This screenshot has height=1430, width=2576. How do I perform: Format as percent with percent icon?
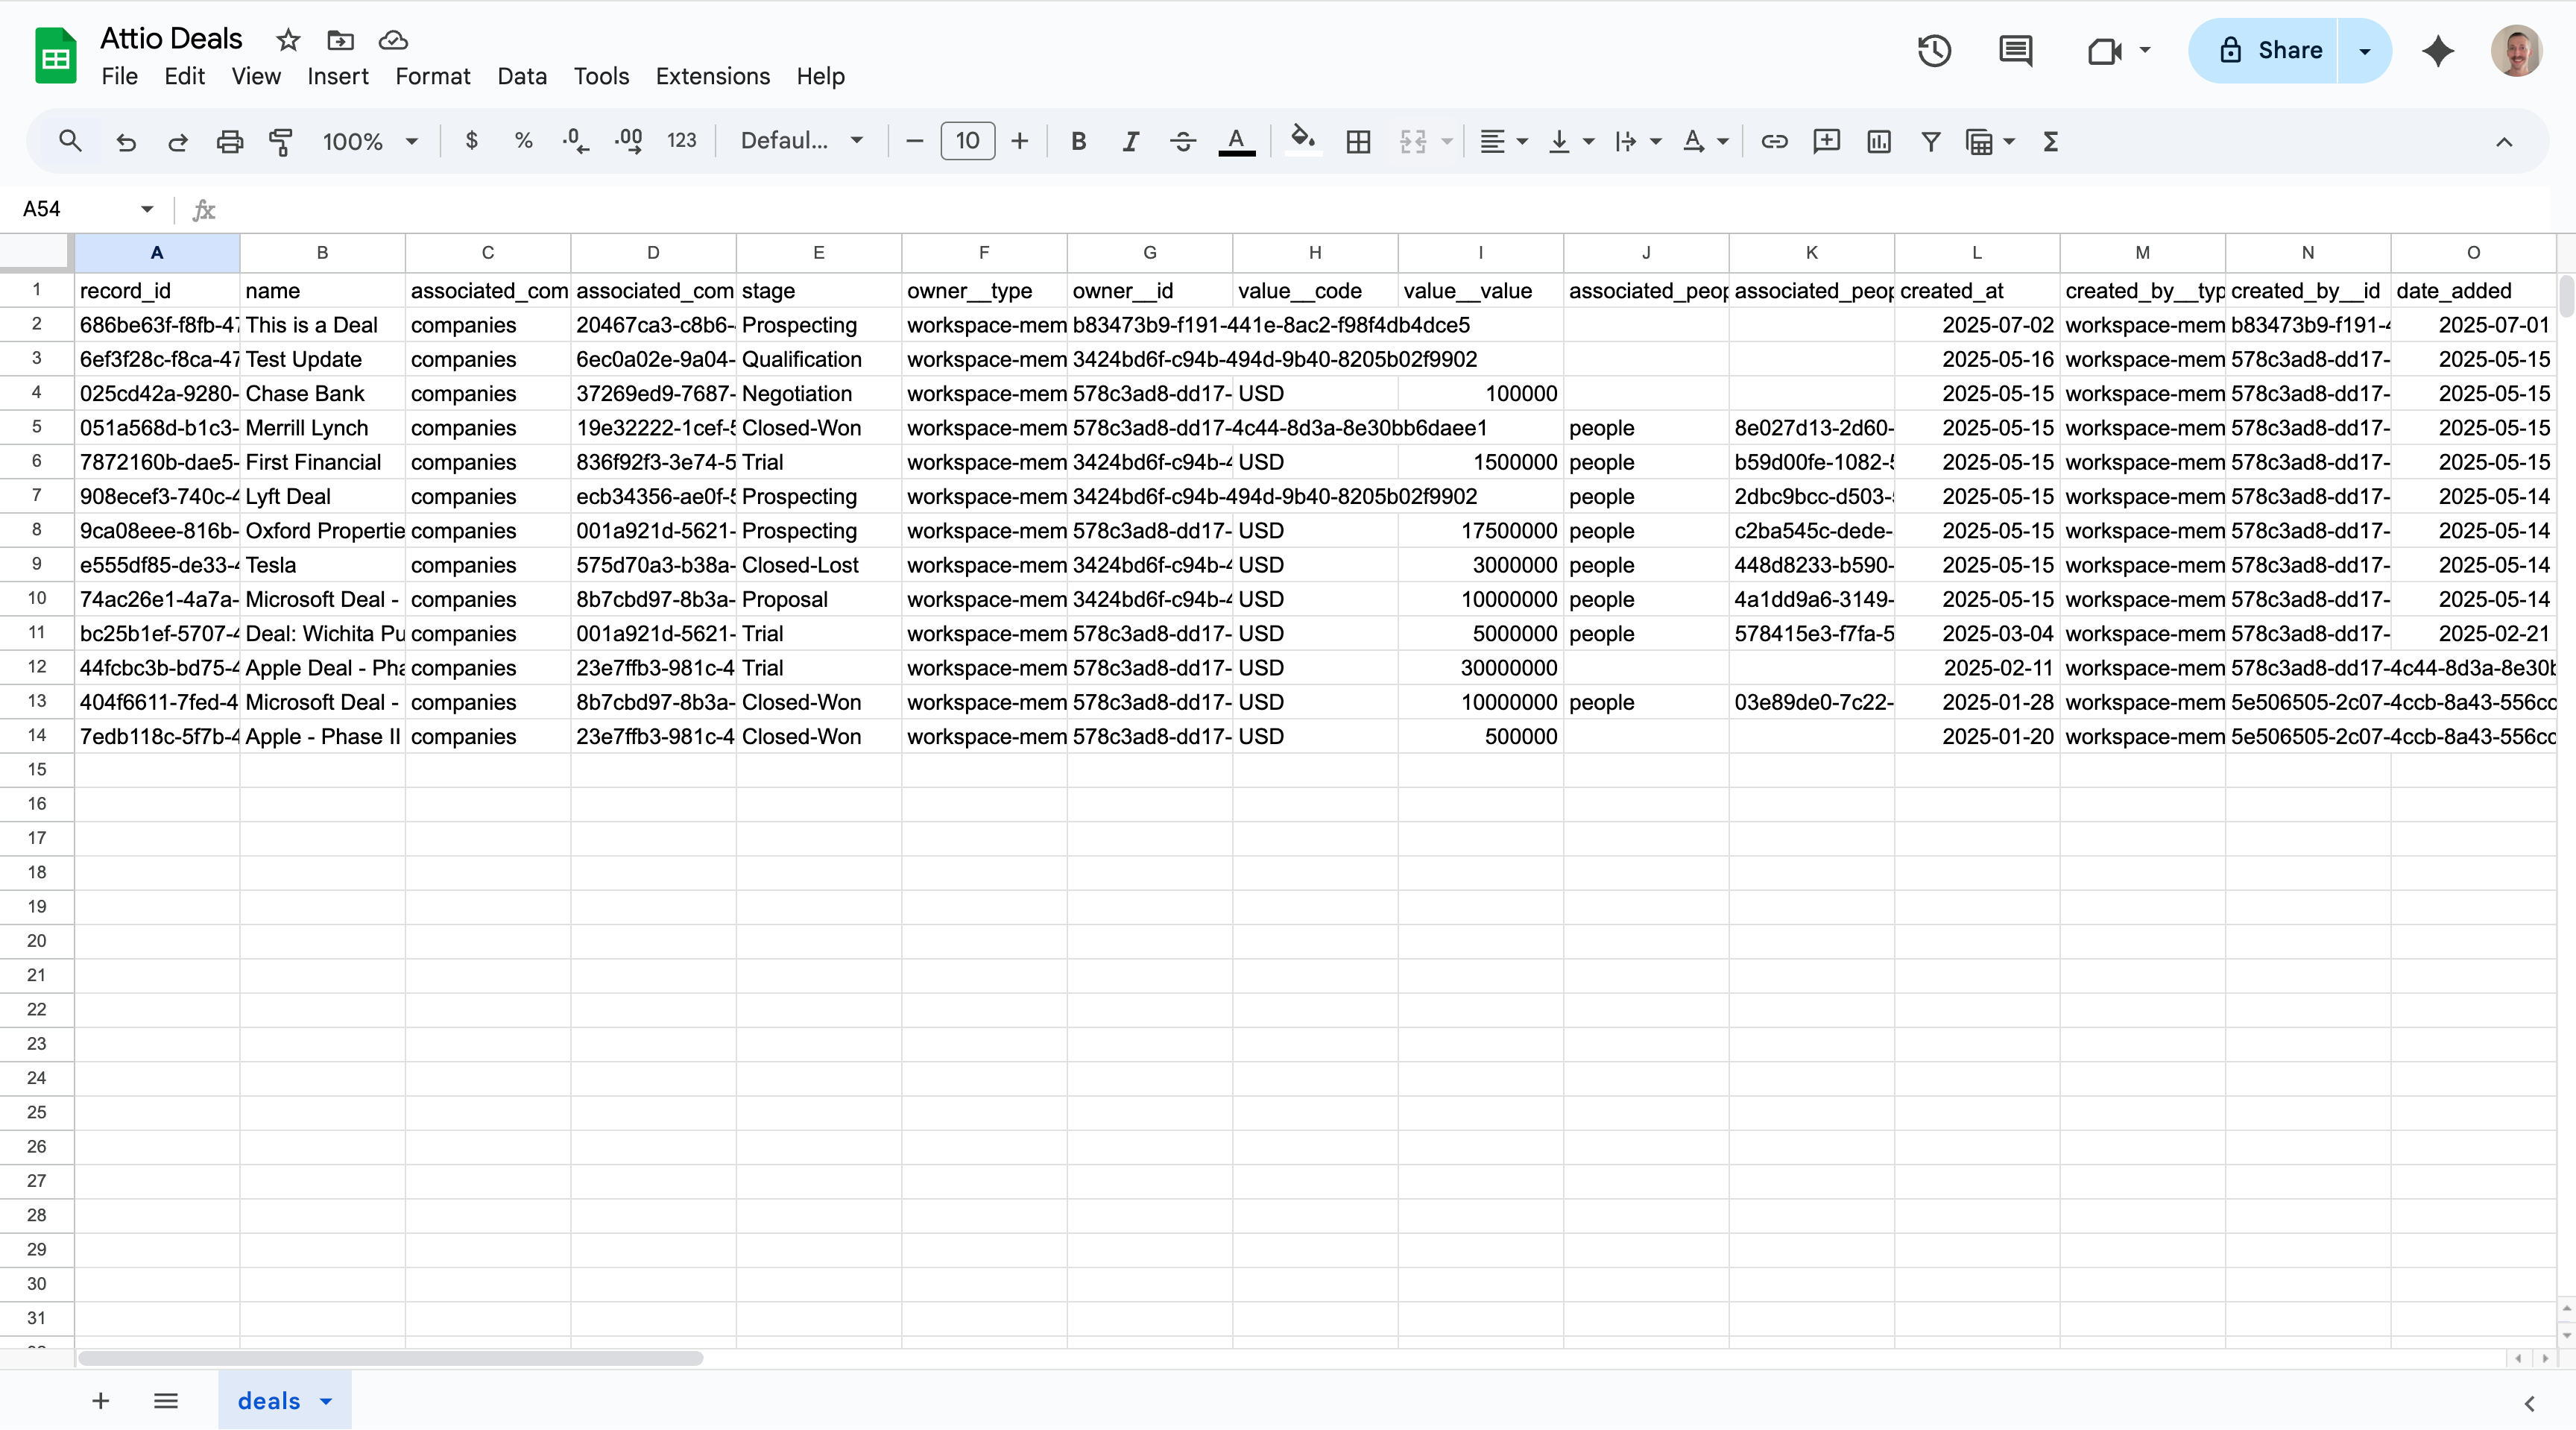(523, 141)
